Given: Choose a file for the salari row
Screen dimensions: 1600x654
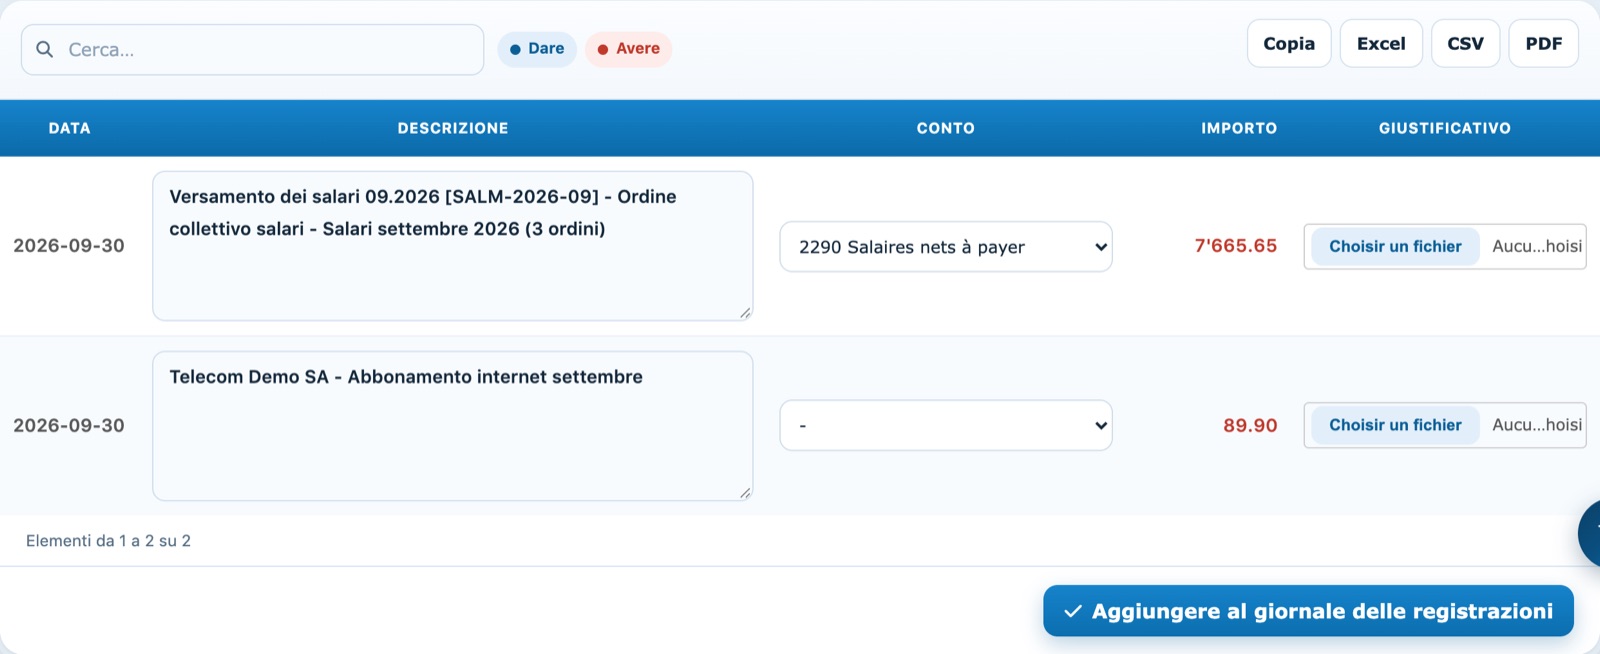Looking at the screenshot, I should pos(1395,246).
